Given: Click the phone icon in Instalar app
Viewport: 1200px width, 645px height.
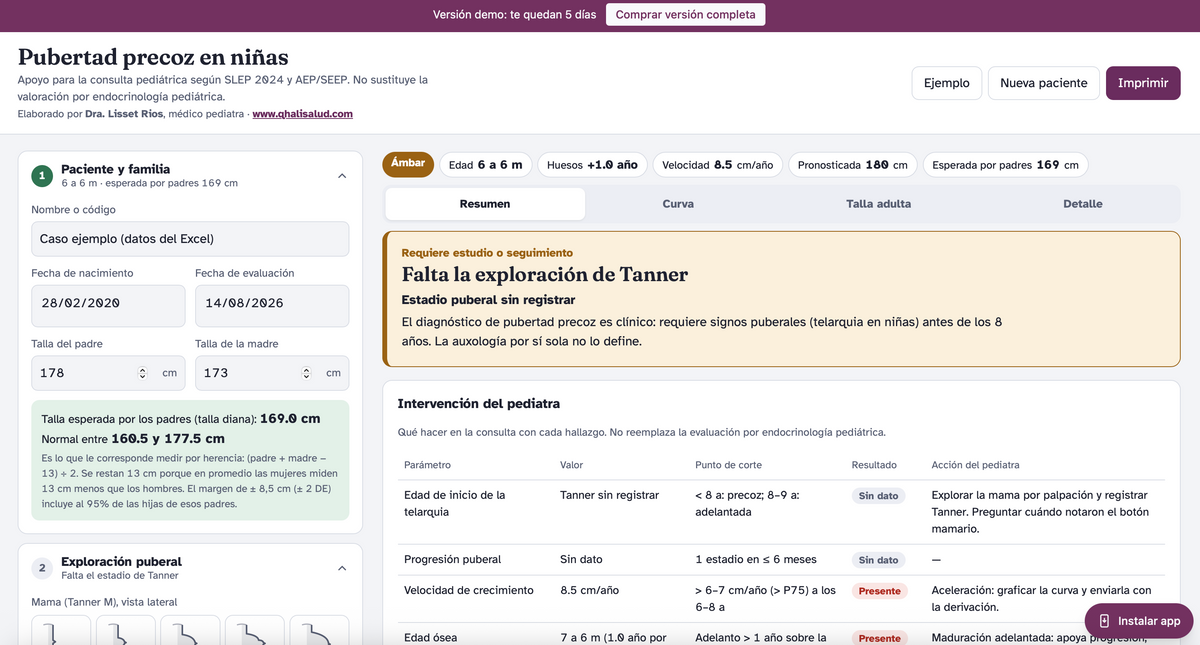Looking at the screenshot, I should coord(1104,621).
